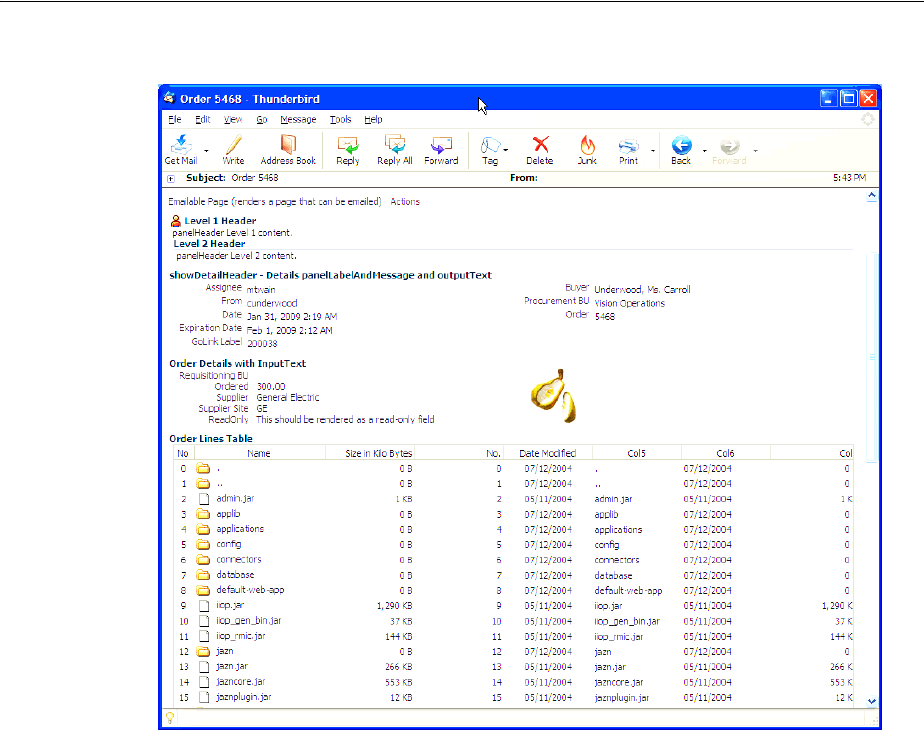Click the Print icon

(x=628, y=146)
